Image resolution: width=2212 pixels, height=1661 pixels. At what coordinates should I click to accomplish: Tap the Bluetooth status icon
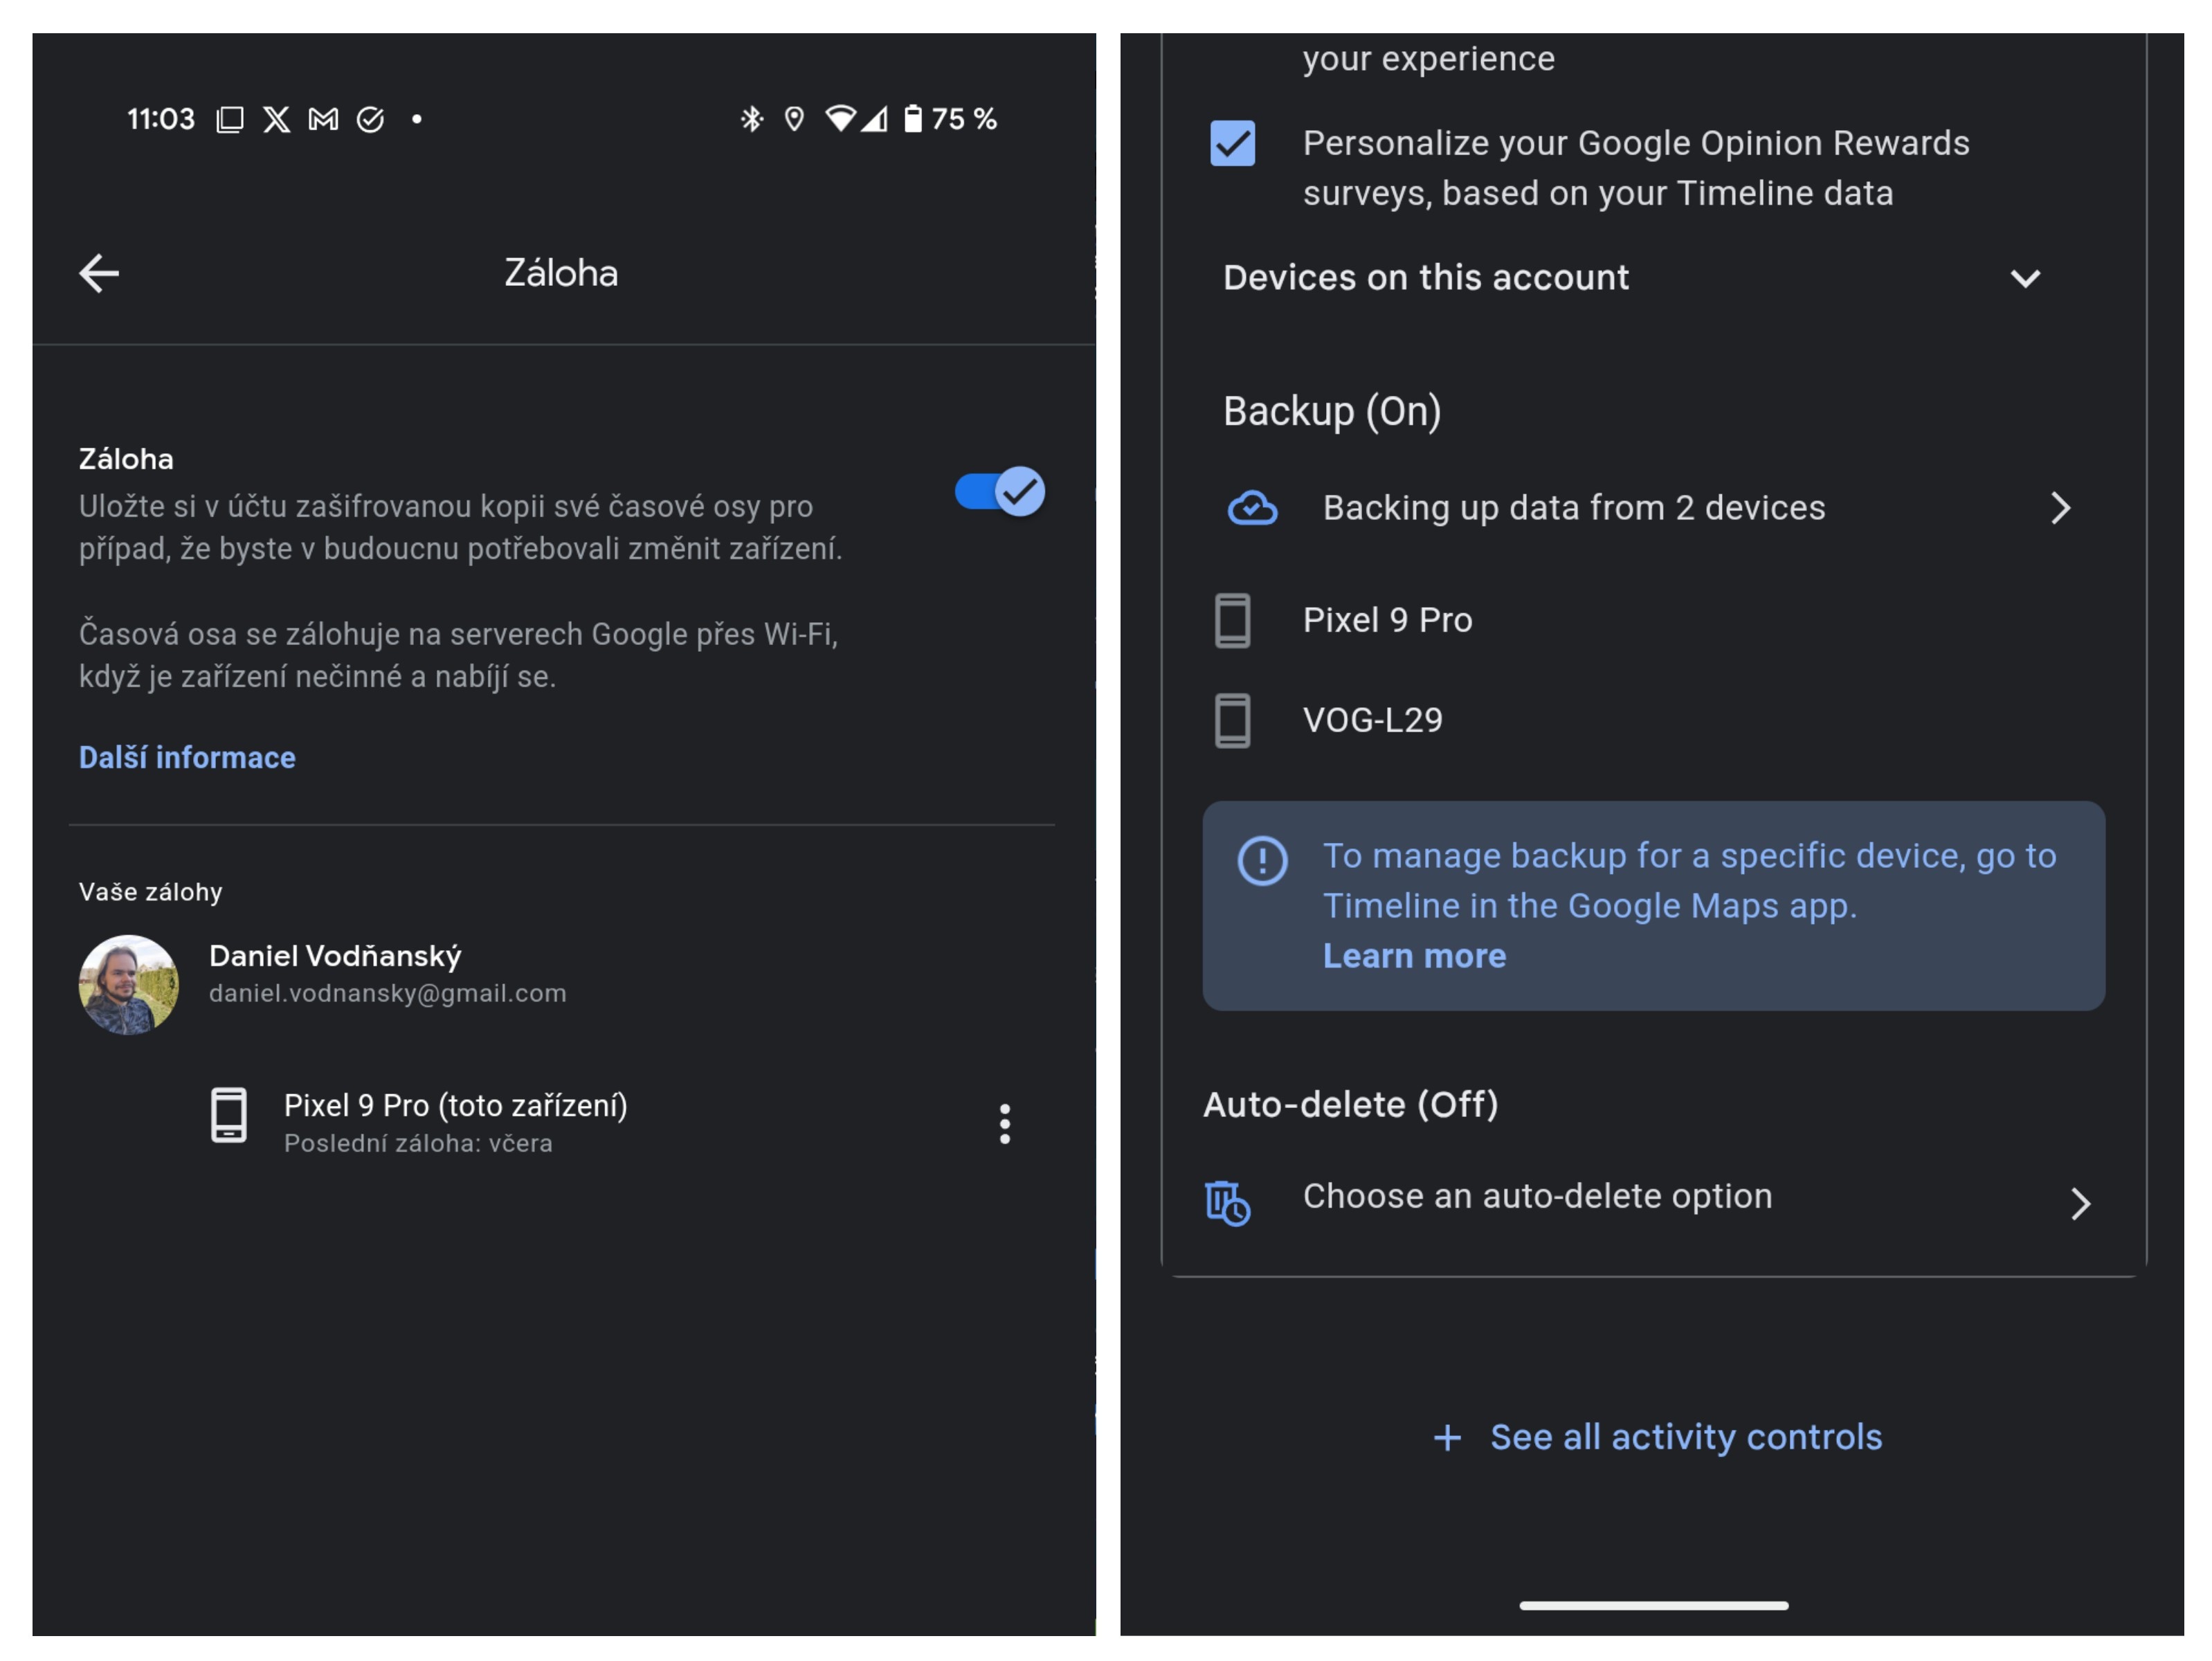[751, 119]
